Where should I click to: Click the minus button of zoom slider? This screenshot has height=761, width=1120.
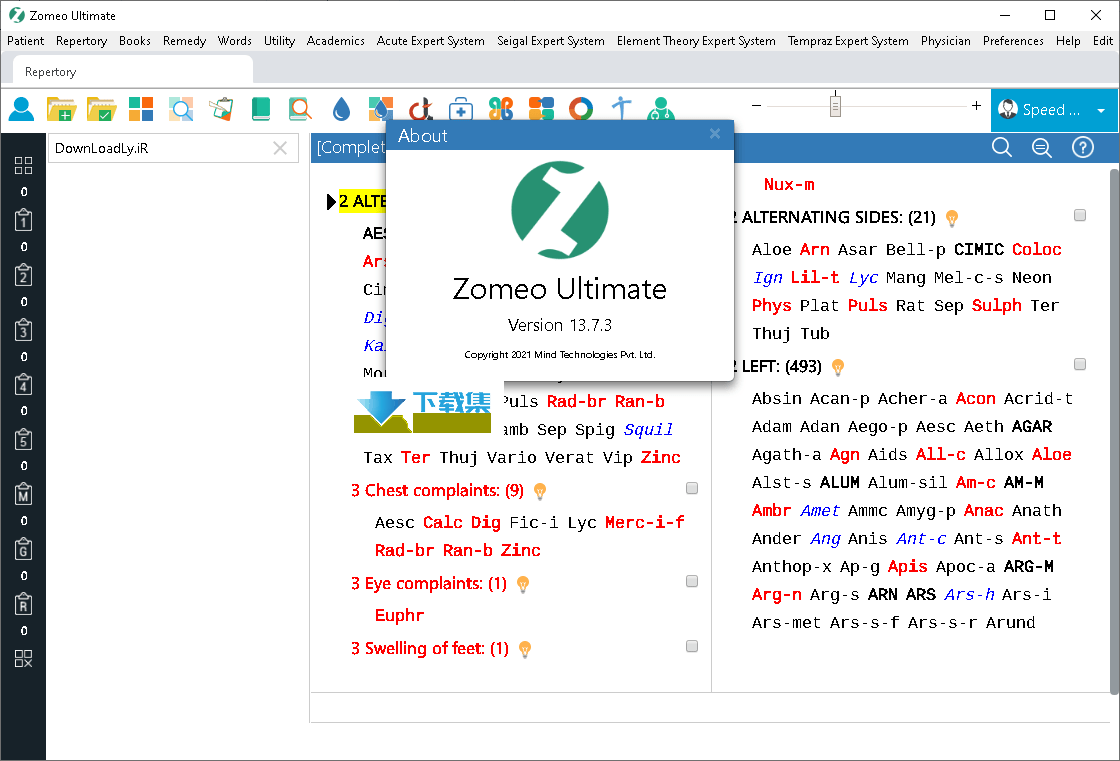click(756, 106)
